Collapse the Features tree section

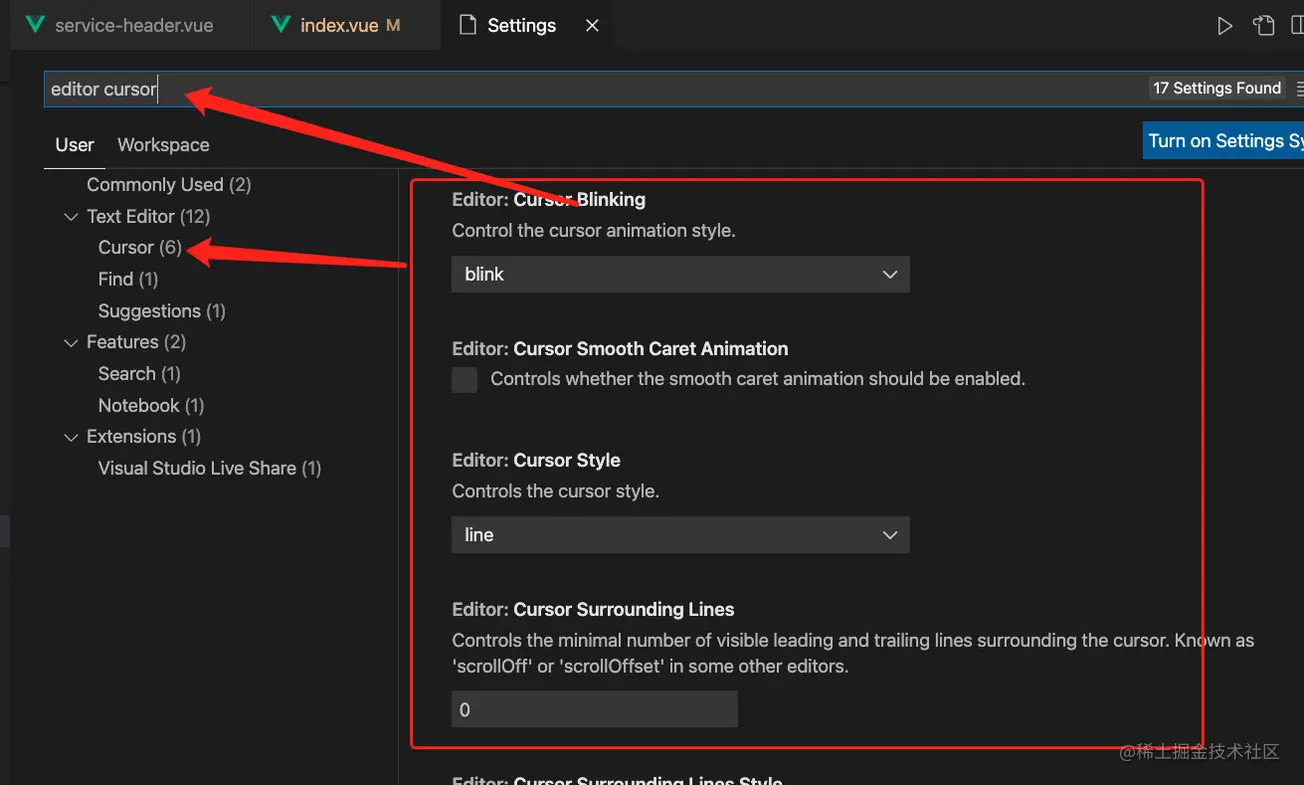(x=71, y=343)
